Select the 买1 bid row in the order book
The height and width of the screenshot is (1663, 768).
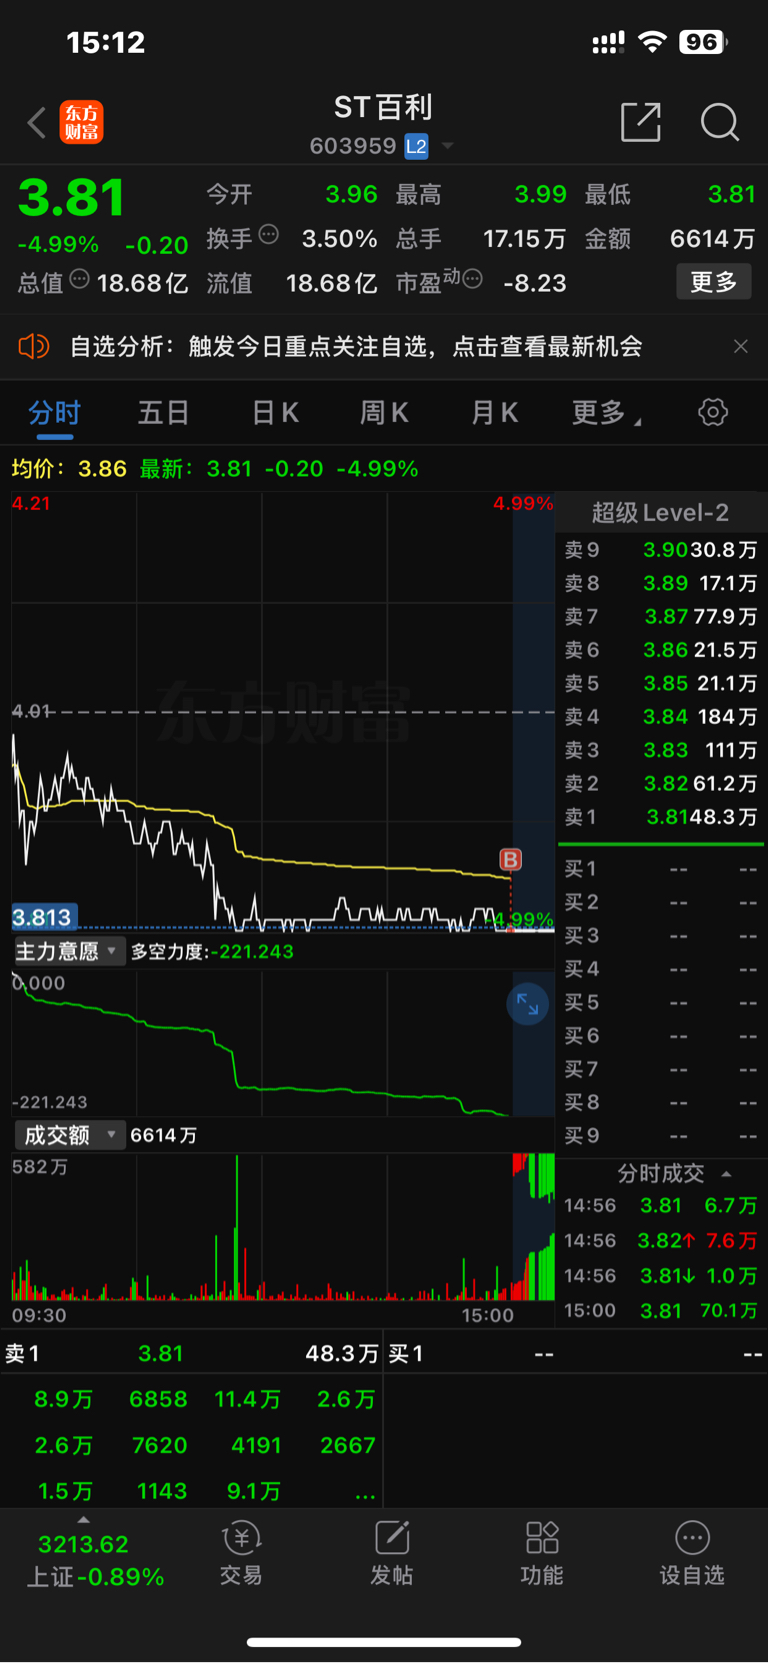pyautogui.click(x=660, y=869)
